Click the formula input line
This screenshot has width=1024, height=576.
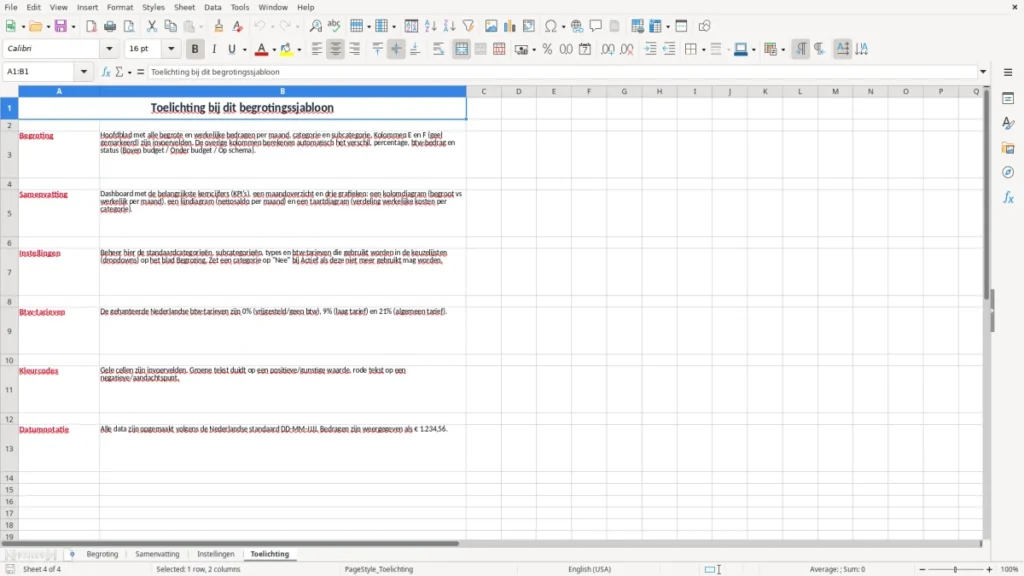(562, 72)
